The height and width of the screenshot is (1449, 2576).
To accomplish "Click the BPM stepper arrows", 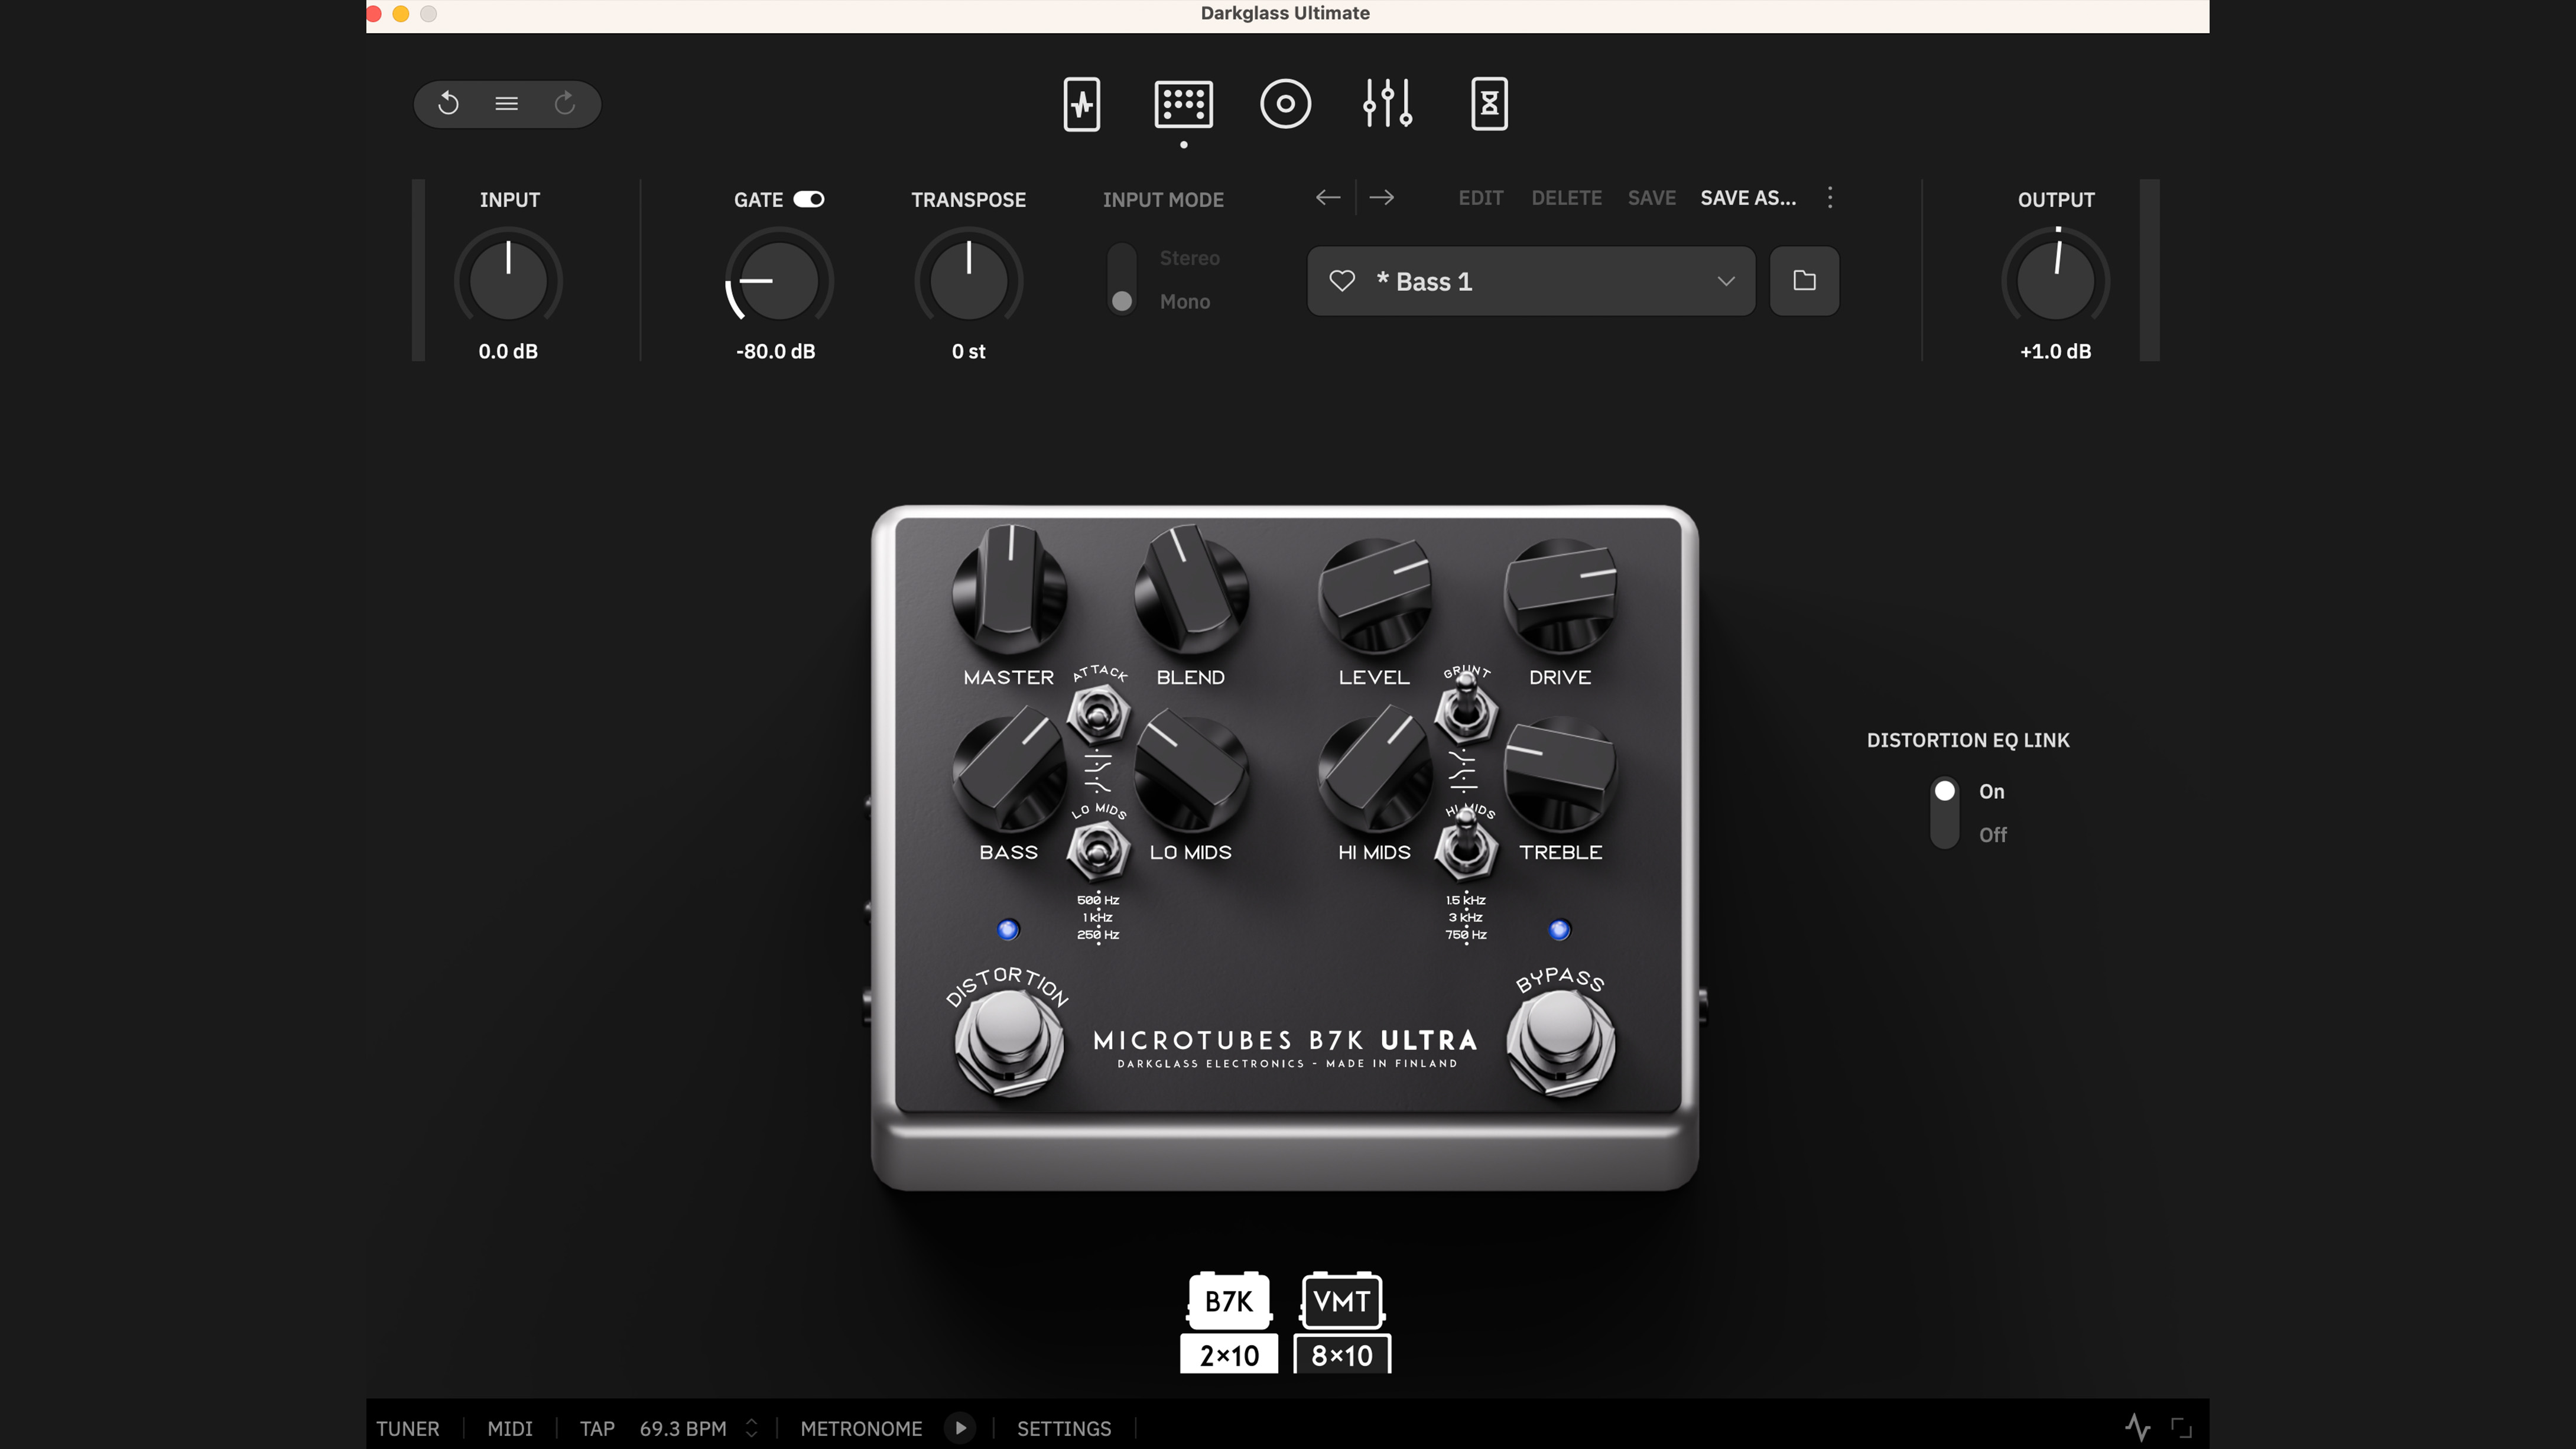I will (x=751, y=1428).
